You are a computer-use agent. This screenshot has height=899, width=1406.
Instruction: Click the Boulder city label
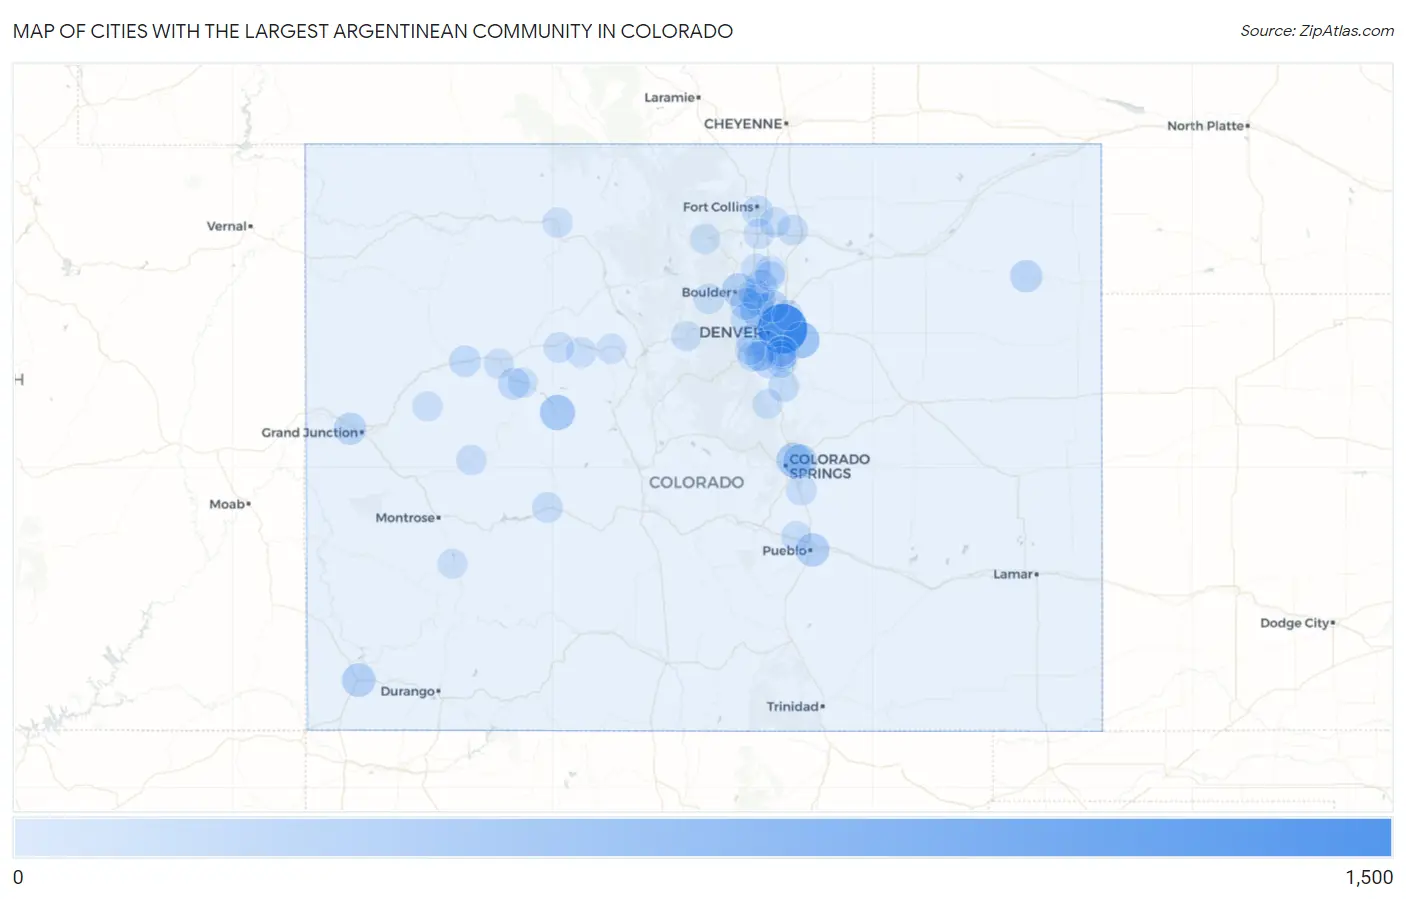pos(708,292)
